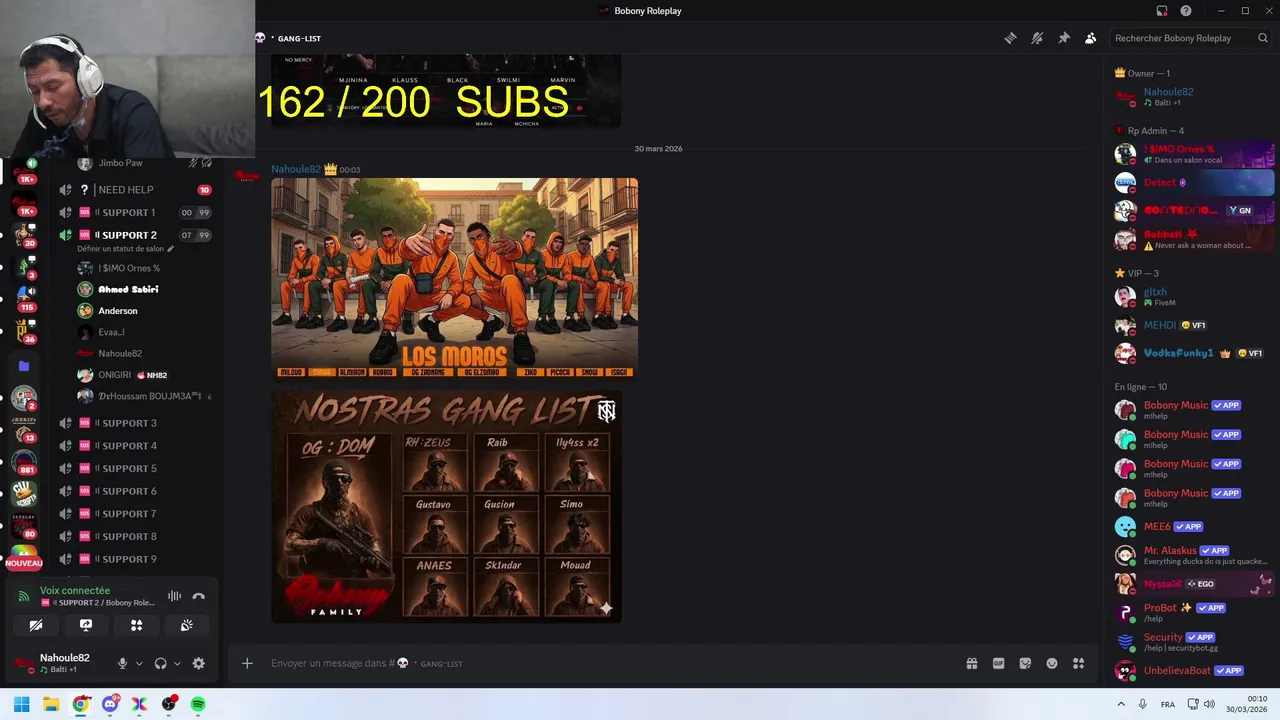Click the plus attach button in message bar
This screenshot has width=1280, height=720.
tap(247, 663)
